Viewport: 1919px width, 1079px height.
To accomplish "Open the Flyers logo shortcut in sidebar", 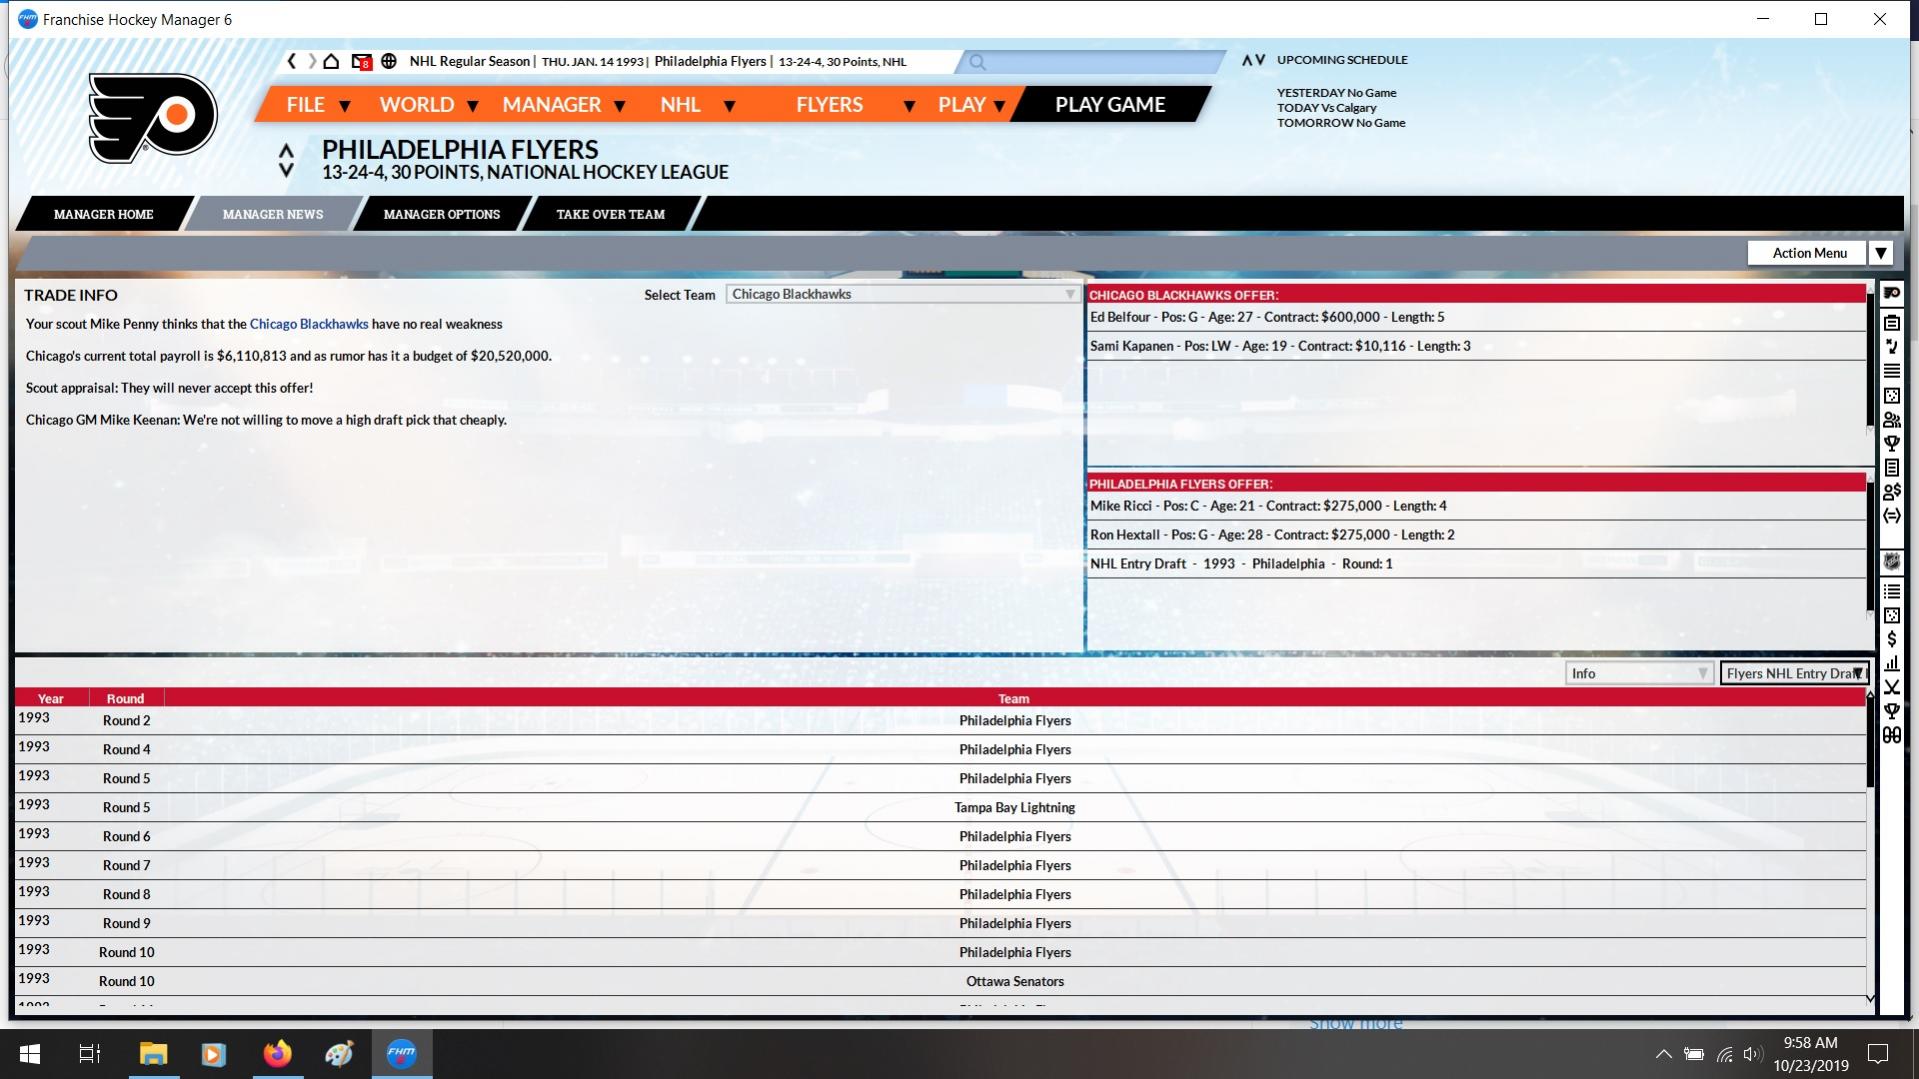I will 1891,294.
